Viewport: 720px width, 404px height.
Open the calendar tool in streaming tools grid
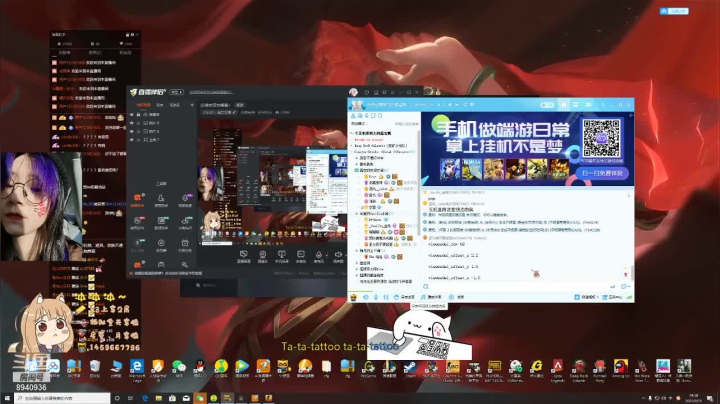185,243
